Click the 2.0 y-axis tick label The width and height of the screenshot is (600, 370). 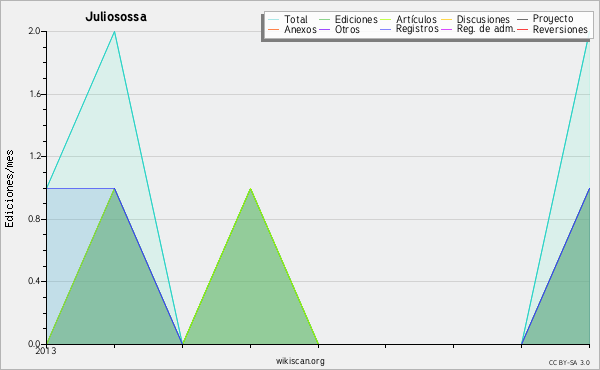(34, 31)
